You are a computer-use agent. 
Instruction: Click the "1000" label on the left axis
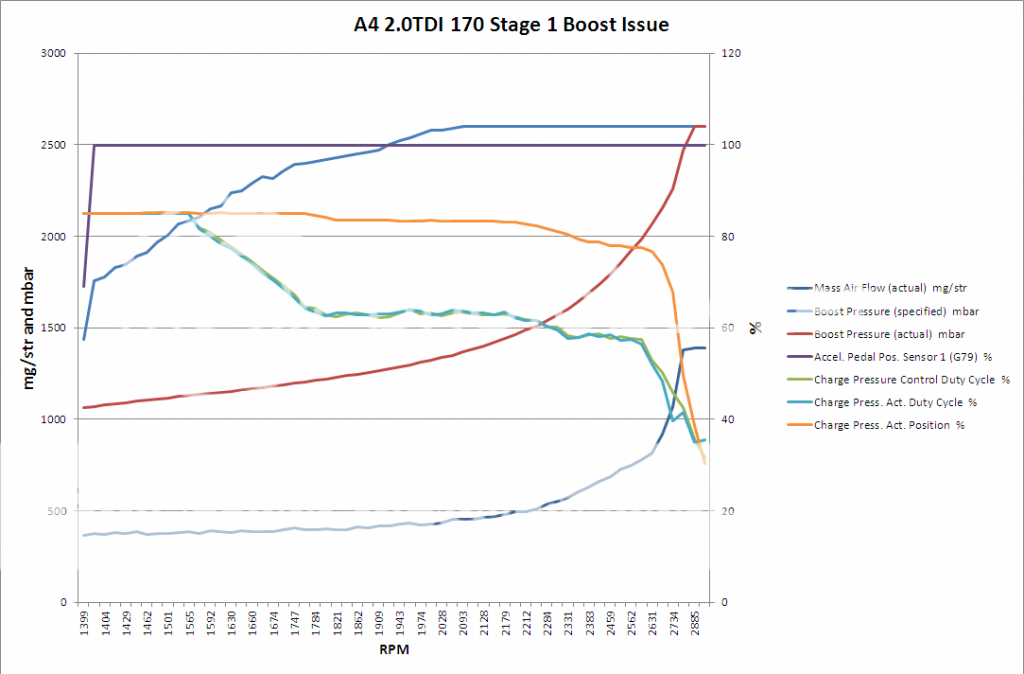tap(54, 419)
